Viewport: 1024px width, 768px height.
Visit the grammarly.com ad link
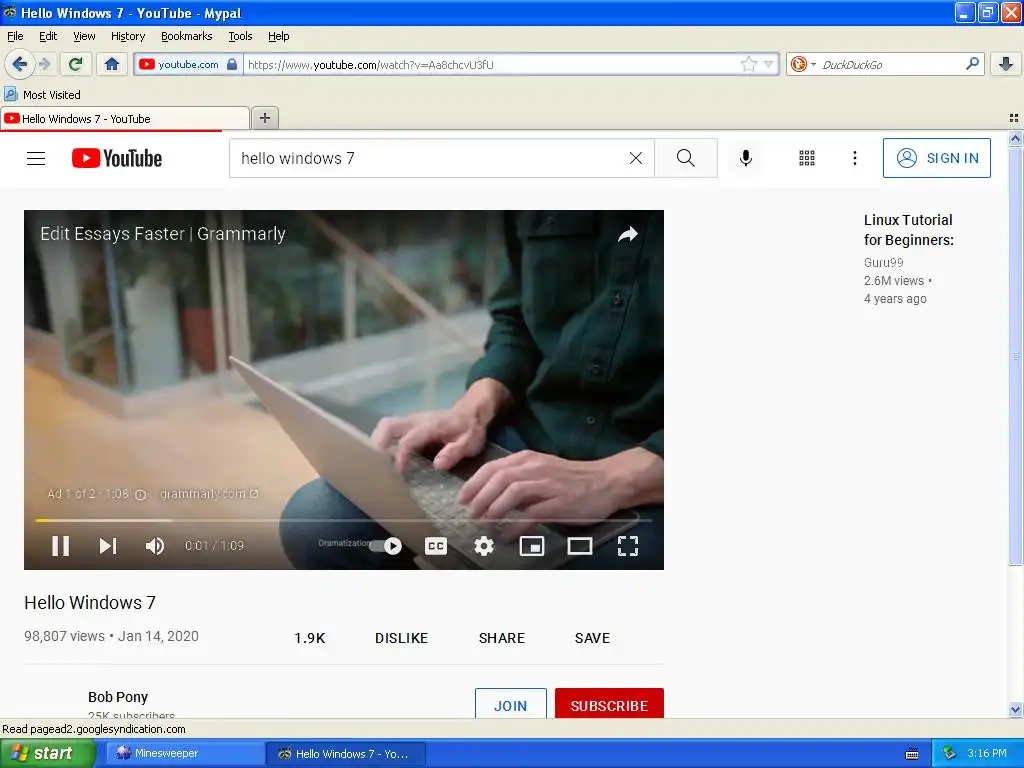click(209, 494)
